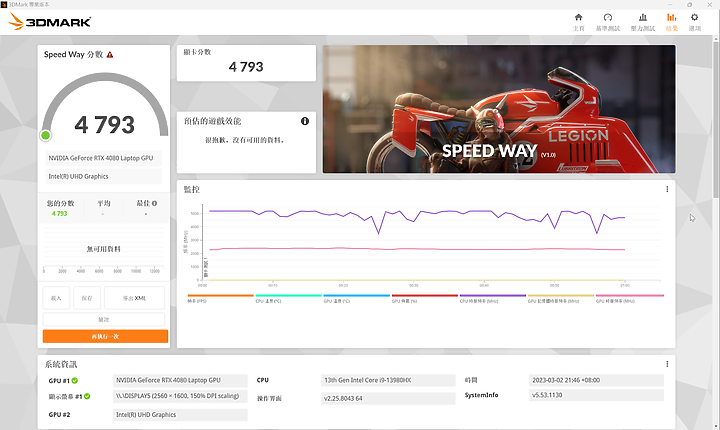The image size is (720, 430).
Task: Click the Speed Way score warning triangle
Action: [x=110, y=55]
